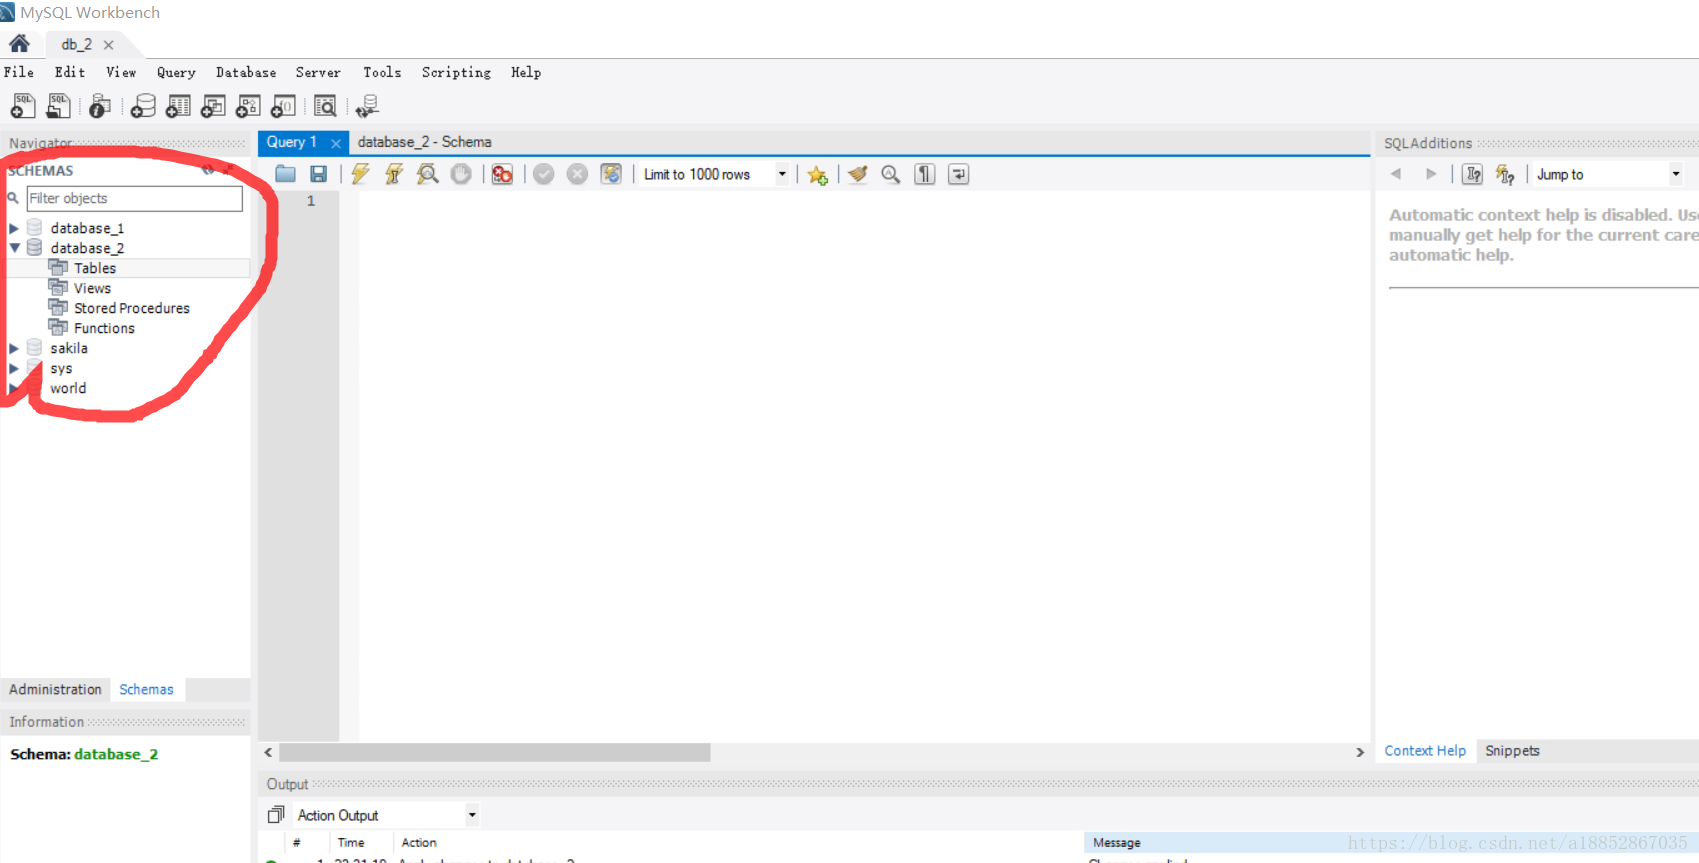1699x863 pixels.
Task: Close the Query 1 tab
Action: click(x=336, y=143)
